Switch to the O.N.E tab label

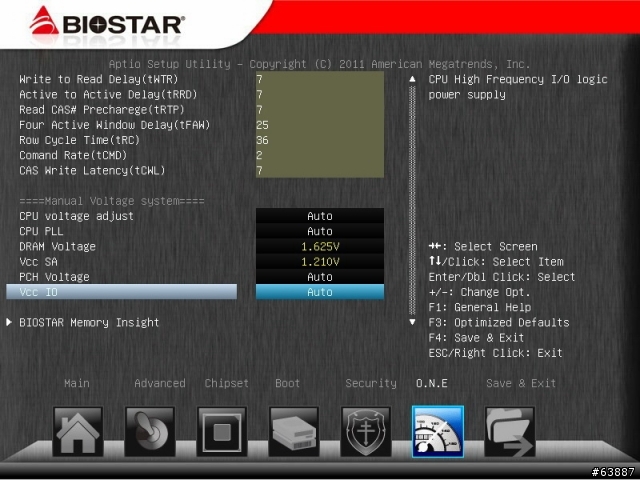point(431,383)
